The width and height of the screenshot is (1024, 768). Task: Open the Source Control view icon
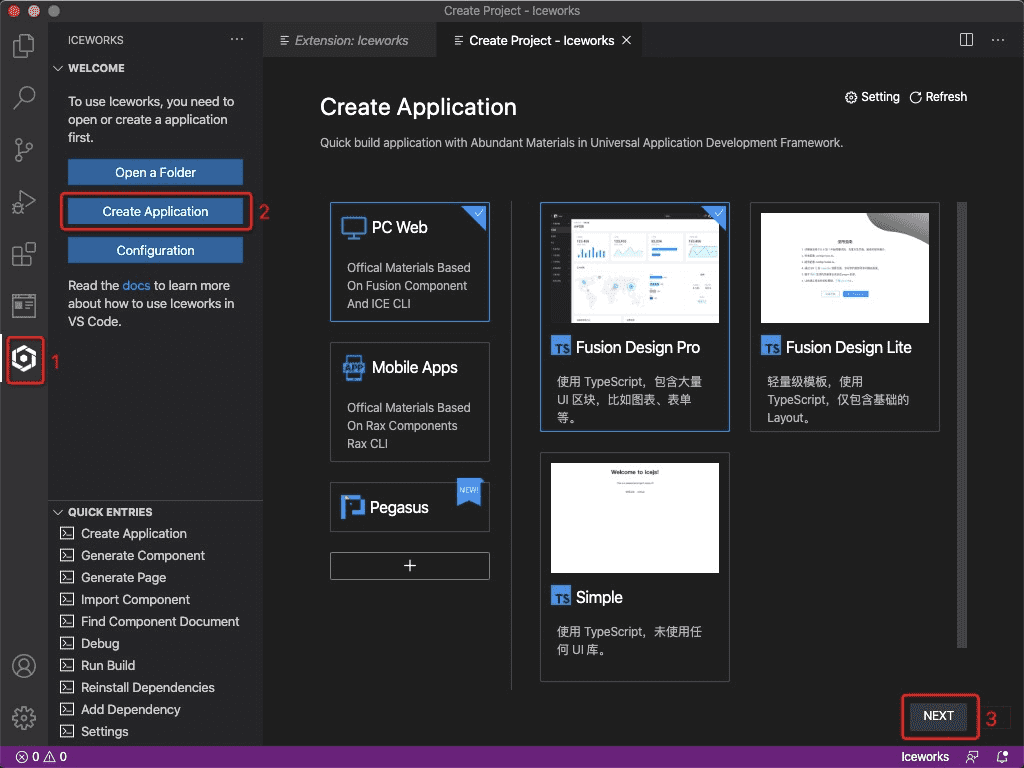[x=24, y=150]
